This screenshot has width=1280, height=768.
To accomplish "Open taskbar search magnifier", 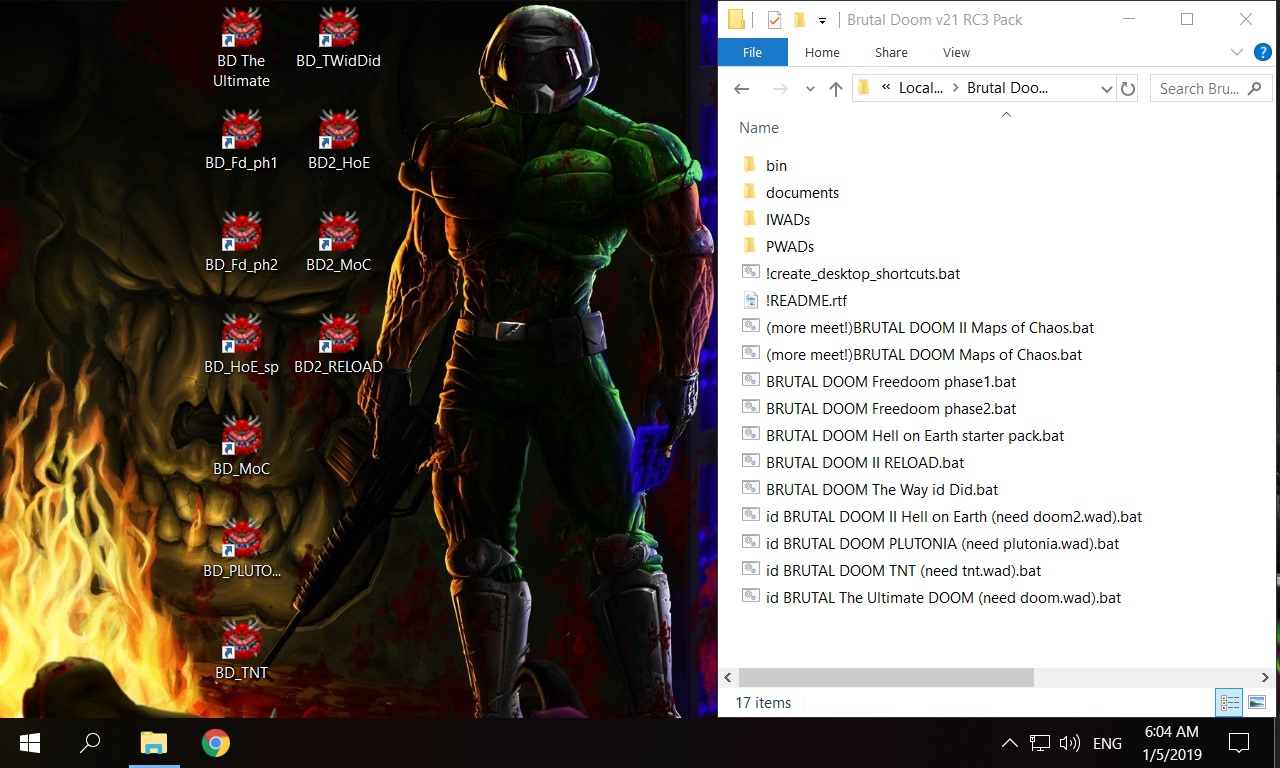I will tap(90, 743).
